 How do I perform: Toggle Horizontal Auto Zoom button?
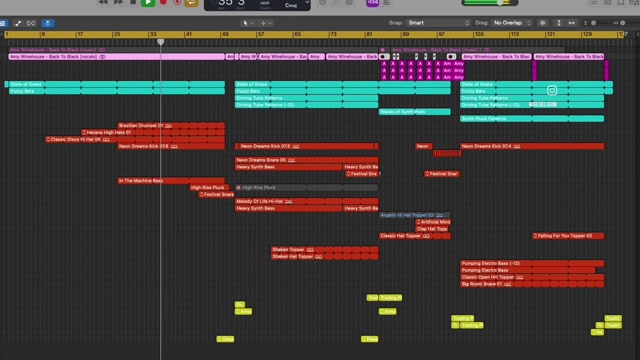(571, 23)
